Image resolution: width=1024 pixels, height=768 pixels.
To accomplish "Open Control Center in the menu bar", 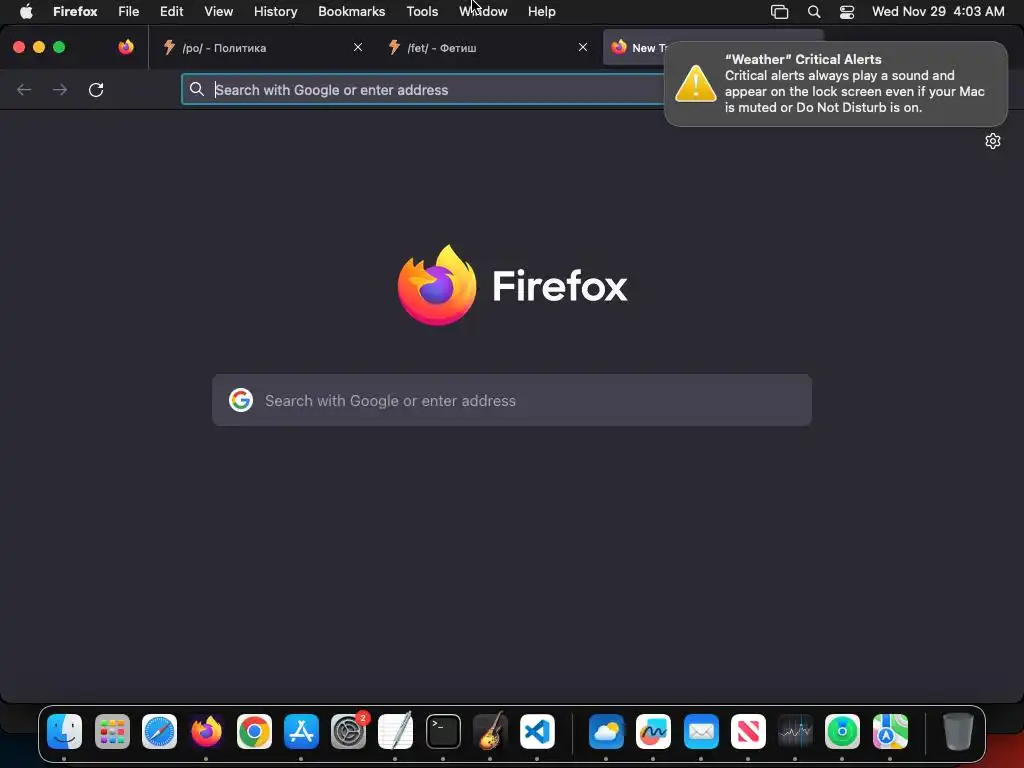I will pos(847,12).
